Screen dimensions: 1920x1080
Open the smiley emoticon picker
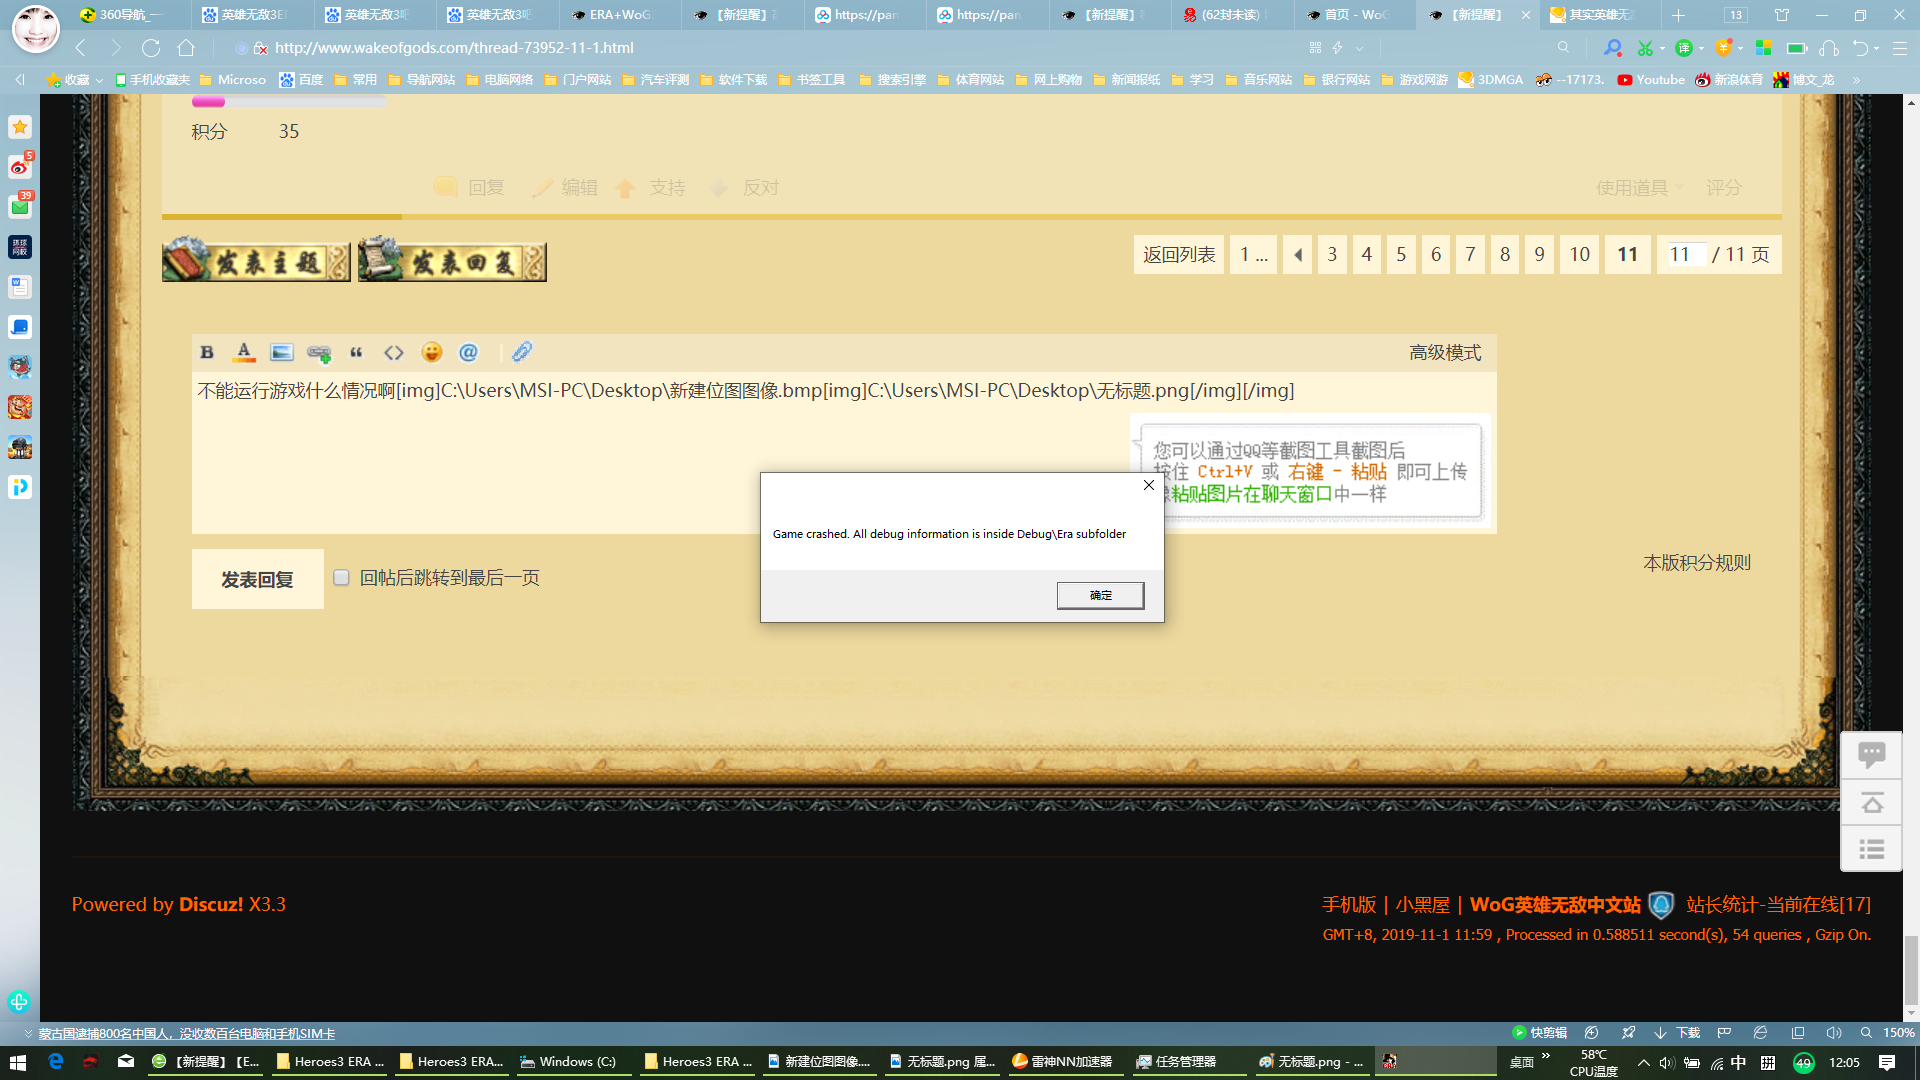coord(432,352)
